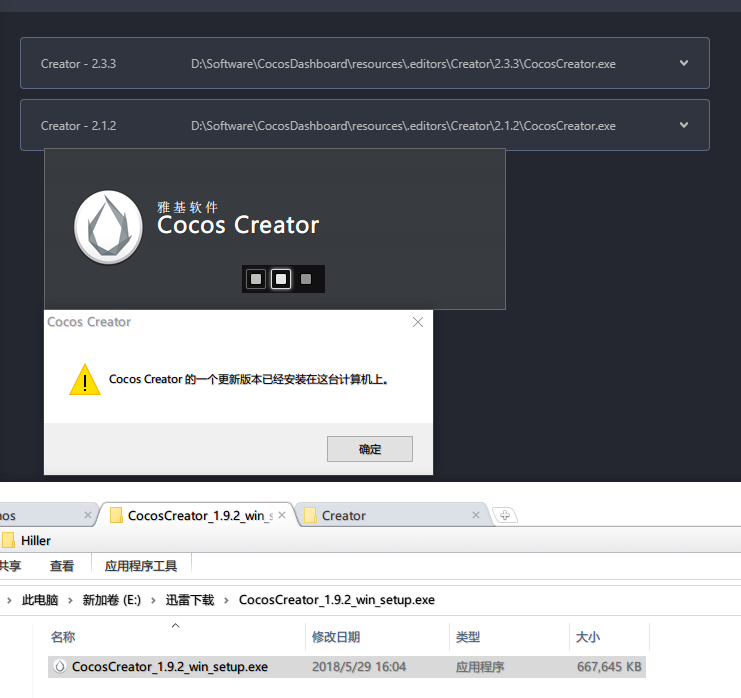Click folder icon on Creator tab
Image resolution: width=741 pixels, height=698 pixels.
coord(310,515)
